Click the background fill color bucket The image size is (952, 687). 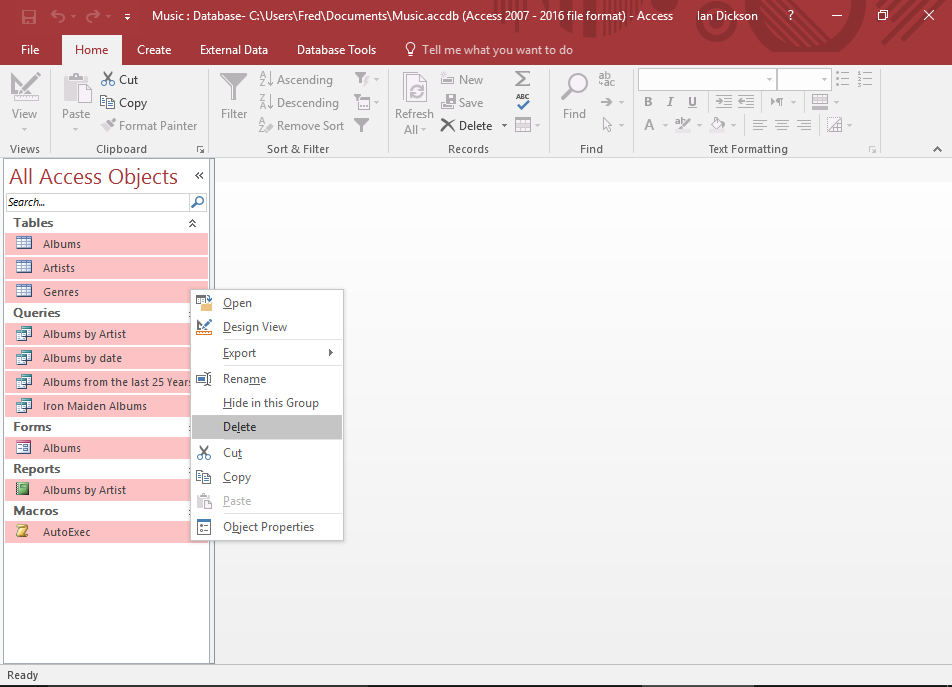click(x=718, y=125)
